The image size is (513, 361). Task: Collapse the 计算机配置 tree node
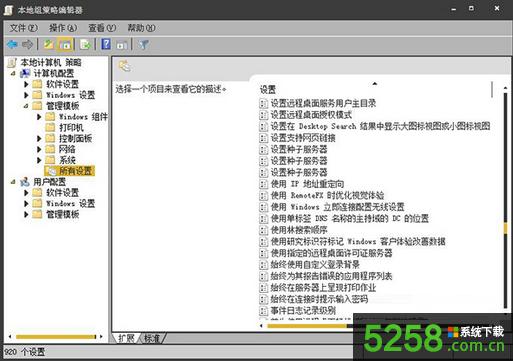tap(13, 73)
